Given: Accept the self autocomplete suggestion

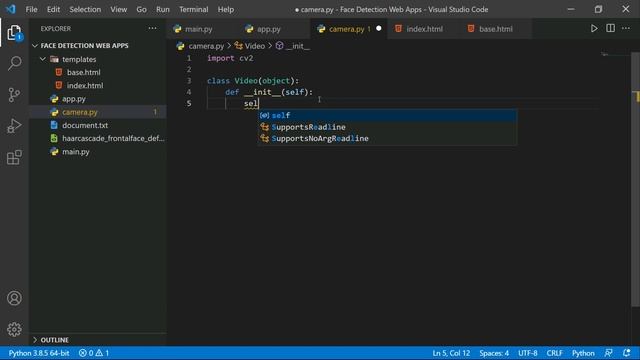Looking at the screenshot, I should pyautogui.click(x=387, y=116).
